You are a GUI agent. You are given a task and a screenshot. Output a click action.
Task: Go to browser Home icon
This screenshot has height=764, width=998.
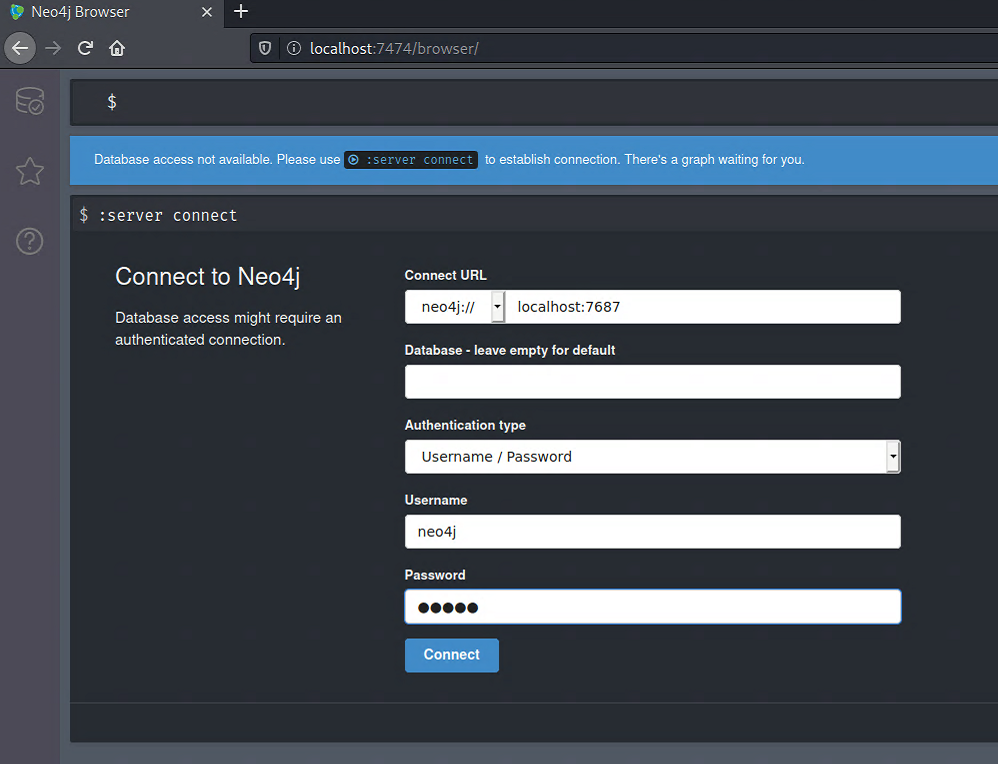click(117, 48)
